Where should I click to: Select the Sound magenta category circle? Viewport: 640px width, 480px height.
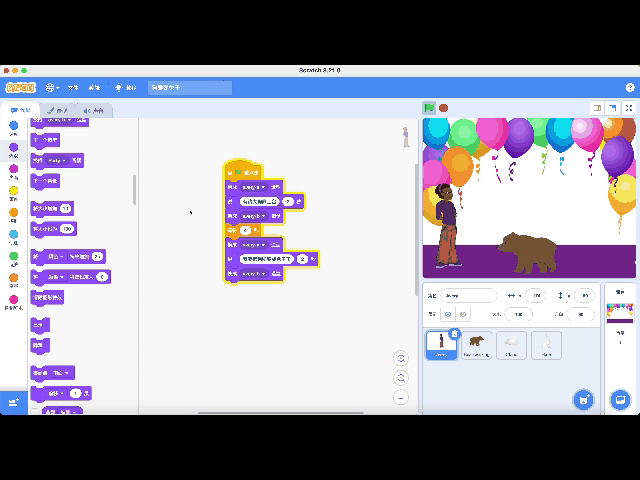pos(13,169)
